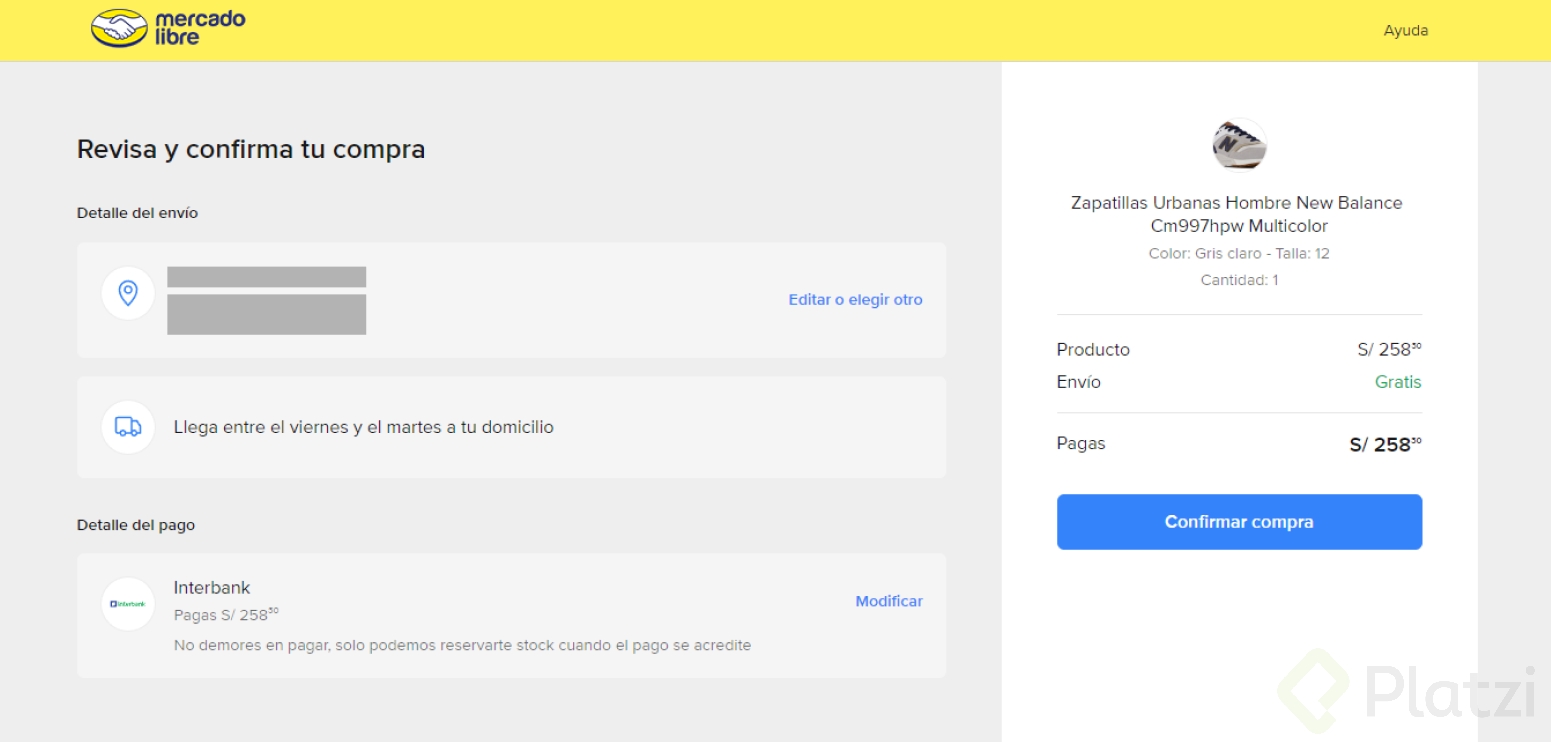Screen dimensions: 1551x742
Task: Click the Mercado Libre logo
Action: 168,28
